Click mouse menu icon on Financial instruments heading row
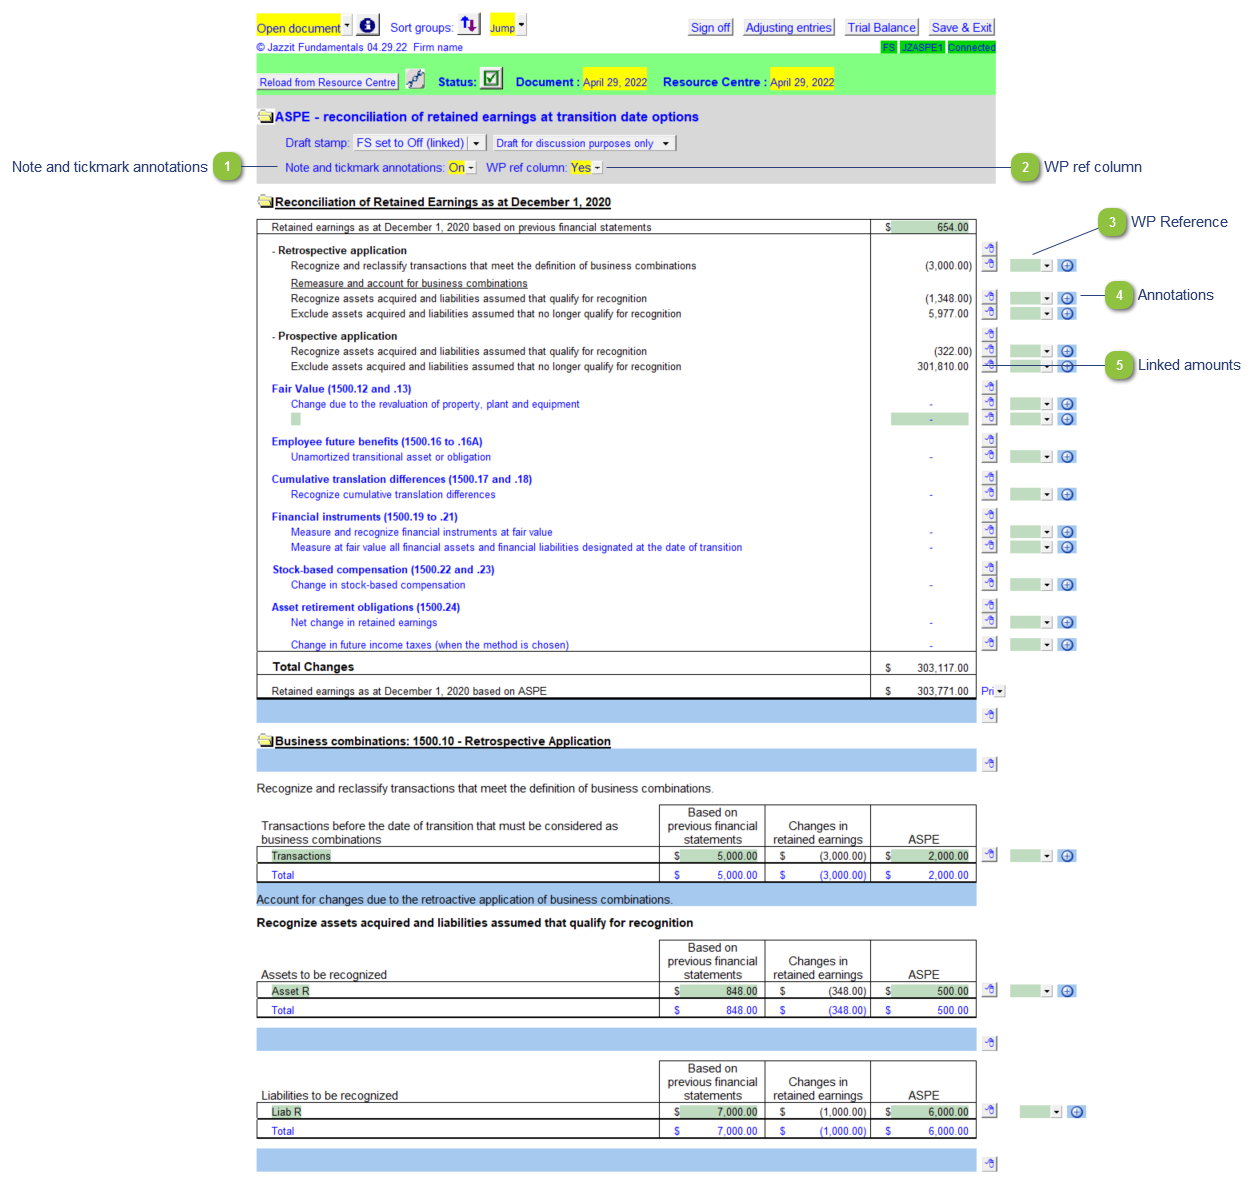The height and width of the screenshot is (1181, 1257). [989, 516]
